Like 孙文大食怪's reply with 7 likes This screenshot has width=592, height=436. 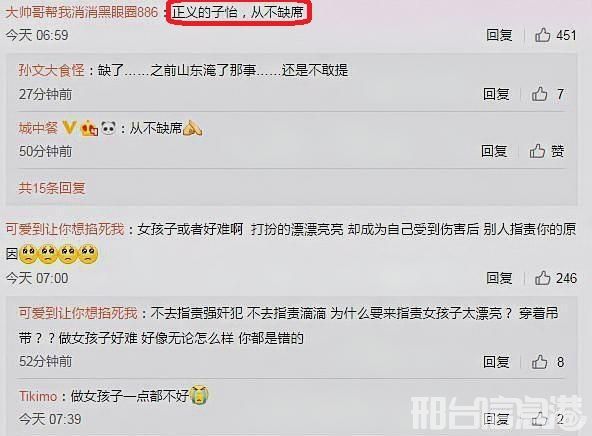click(540, 94)
